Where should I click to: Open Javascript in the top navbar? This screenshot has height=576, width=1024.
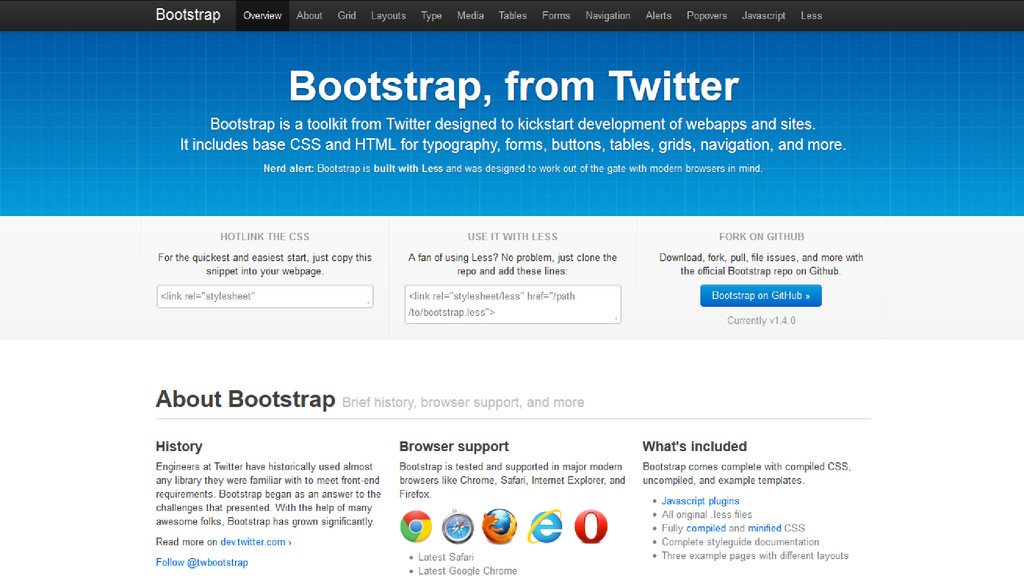tap(763, 16)
